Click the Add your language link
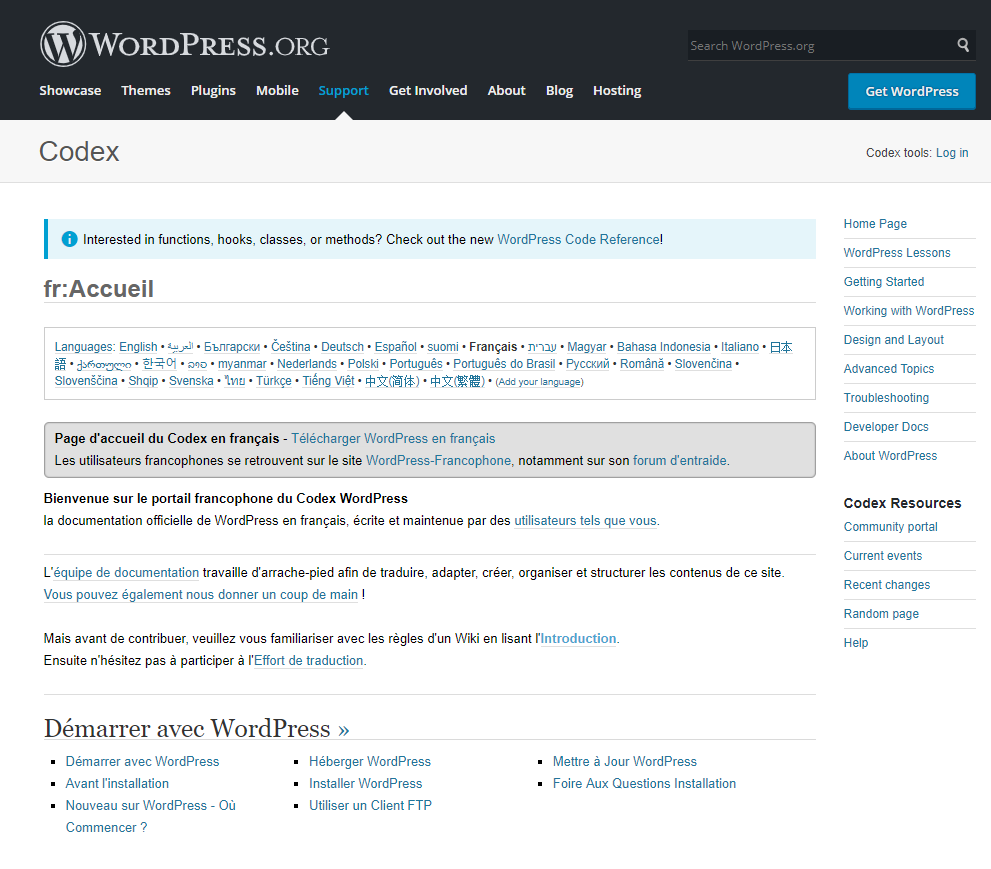Image resolution: width=991 pixels, height=869 pixels. [539, 382]
